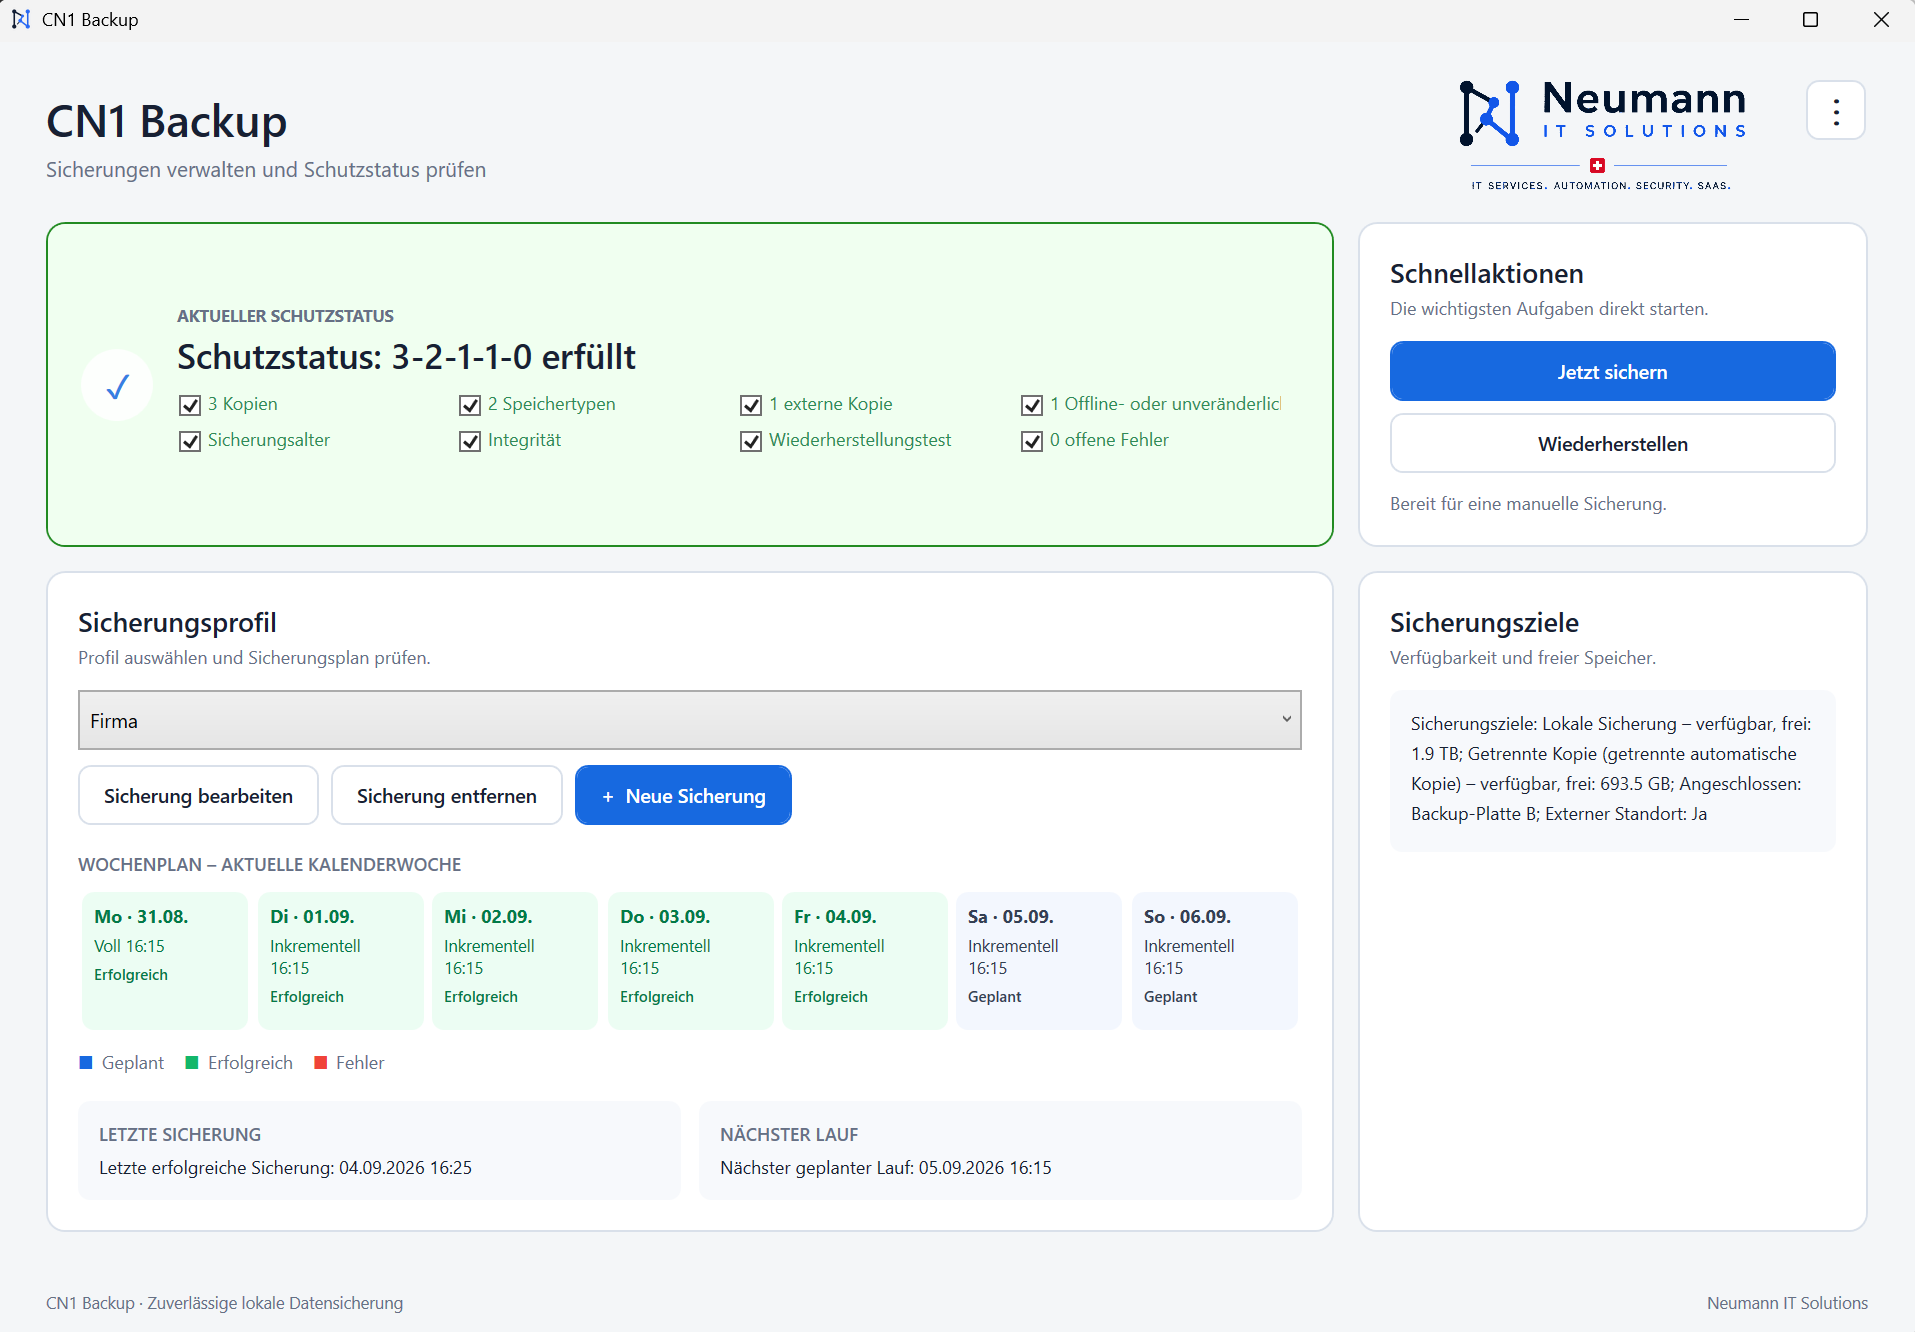The height and width of the screenshot is (1332, 1915).
Task: Toggle the 2 Speichertypen checkbox
Action: click(x=470, y=405)
